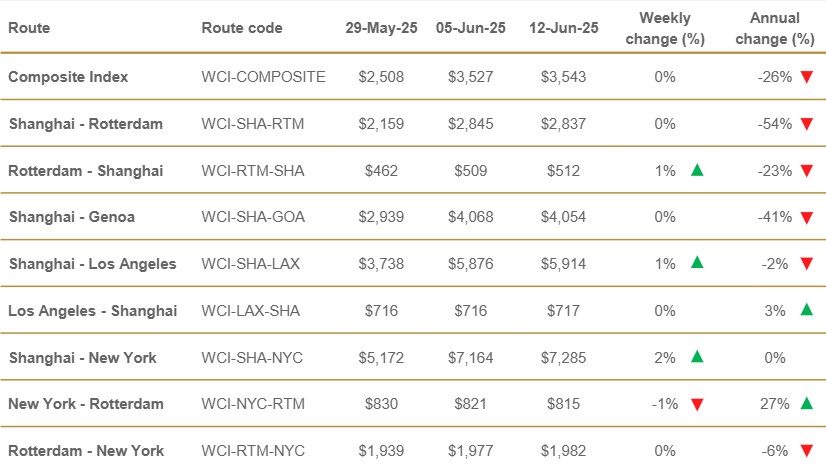Click the $7,285 value for Shanghai - New York

tap(563, 357)
